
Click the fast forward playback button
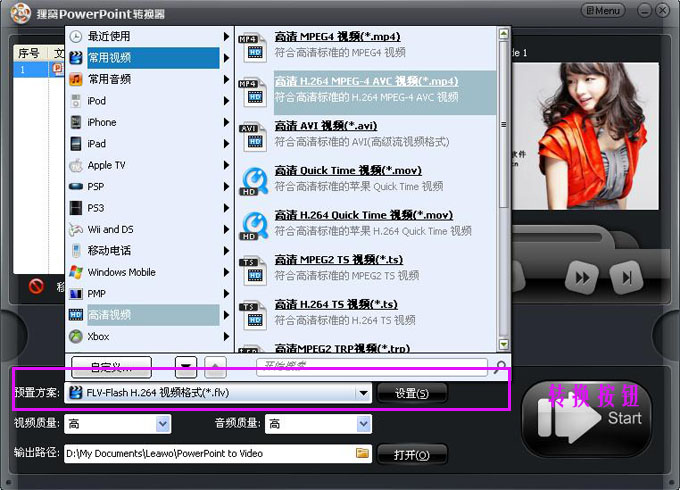point(582,278)
